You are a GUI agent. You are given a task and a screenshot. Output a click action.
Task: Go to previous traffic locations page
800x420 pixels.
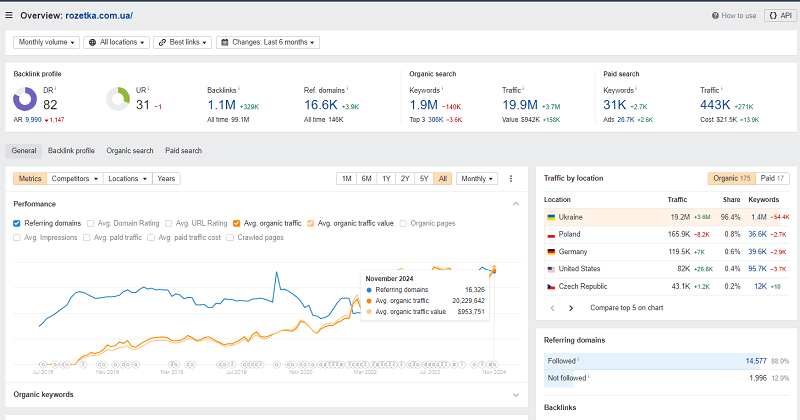(x=553, y=308)
